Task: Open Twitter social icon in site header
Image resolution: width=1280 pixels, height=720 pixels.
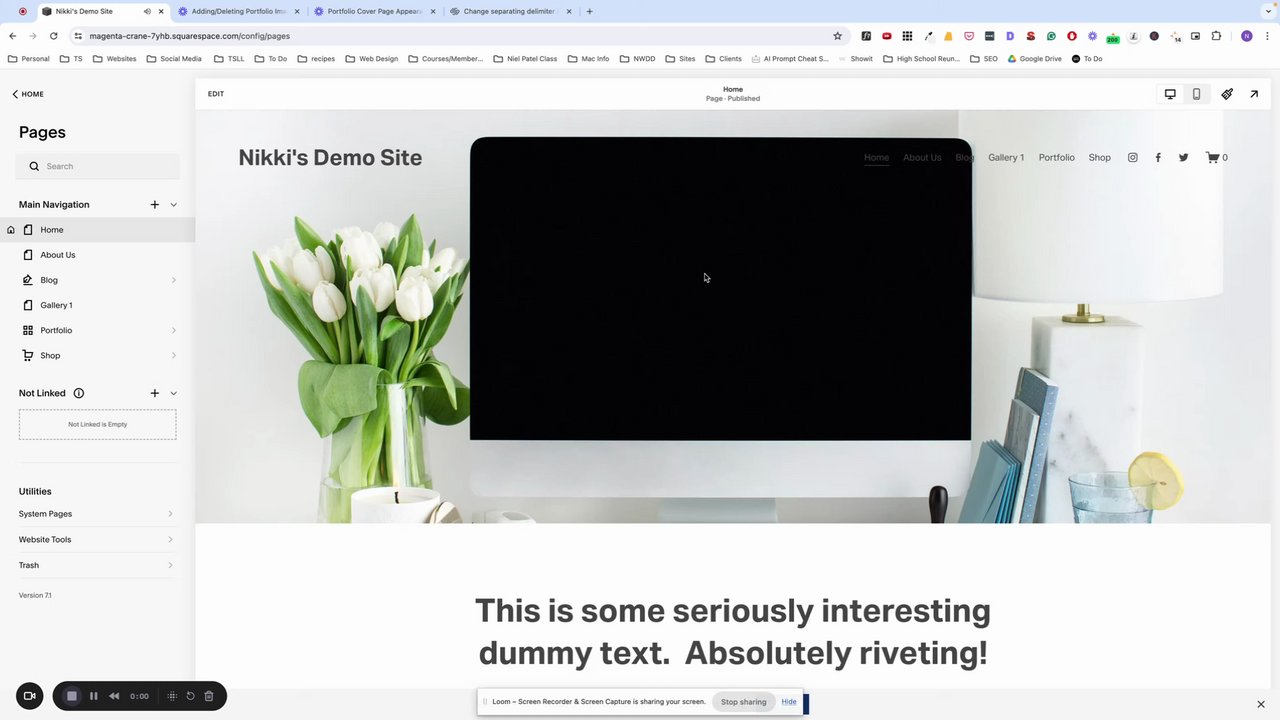Action: pos(1183,157)
